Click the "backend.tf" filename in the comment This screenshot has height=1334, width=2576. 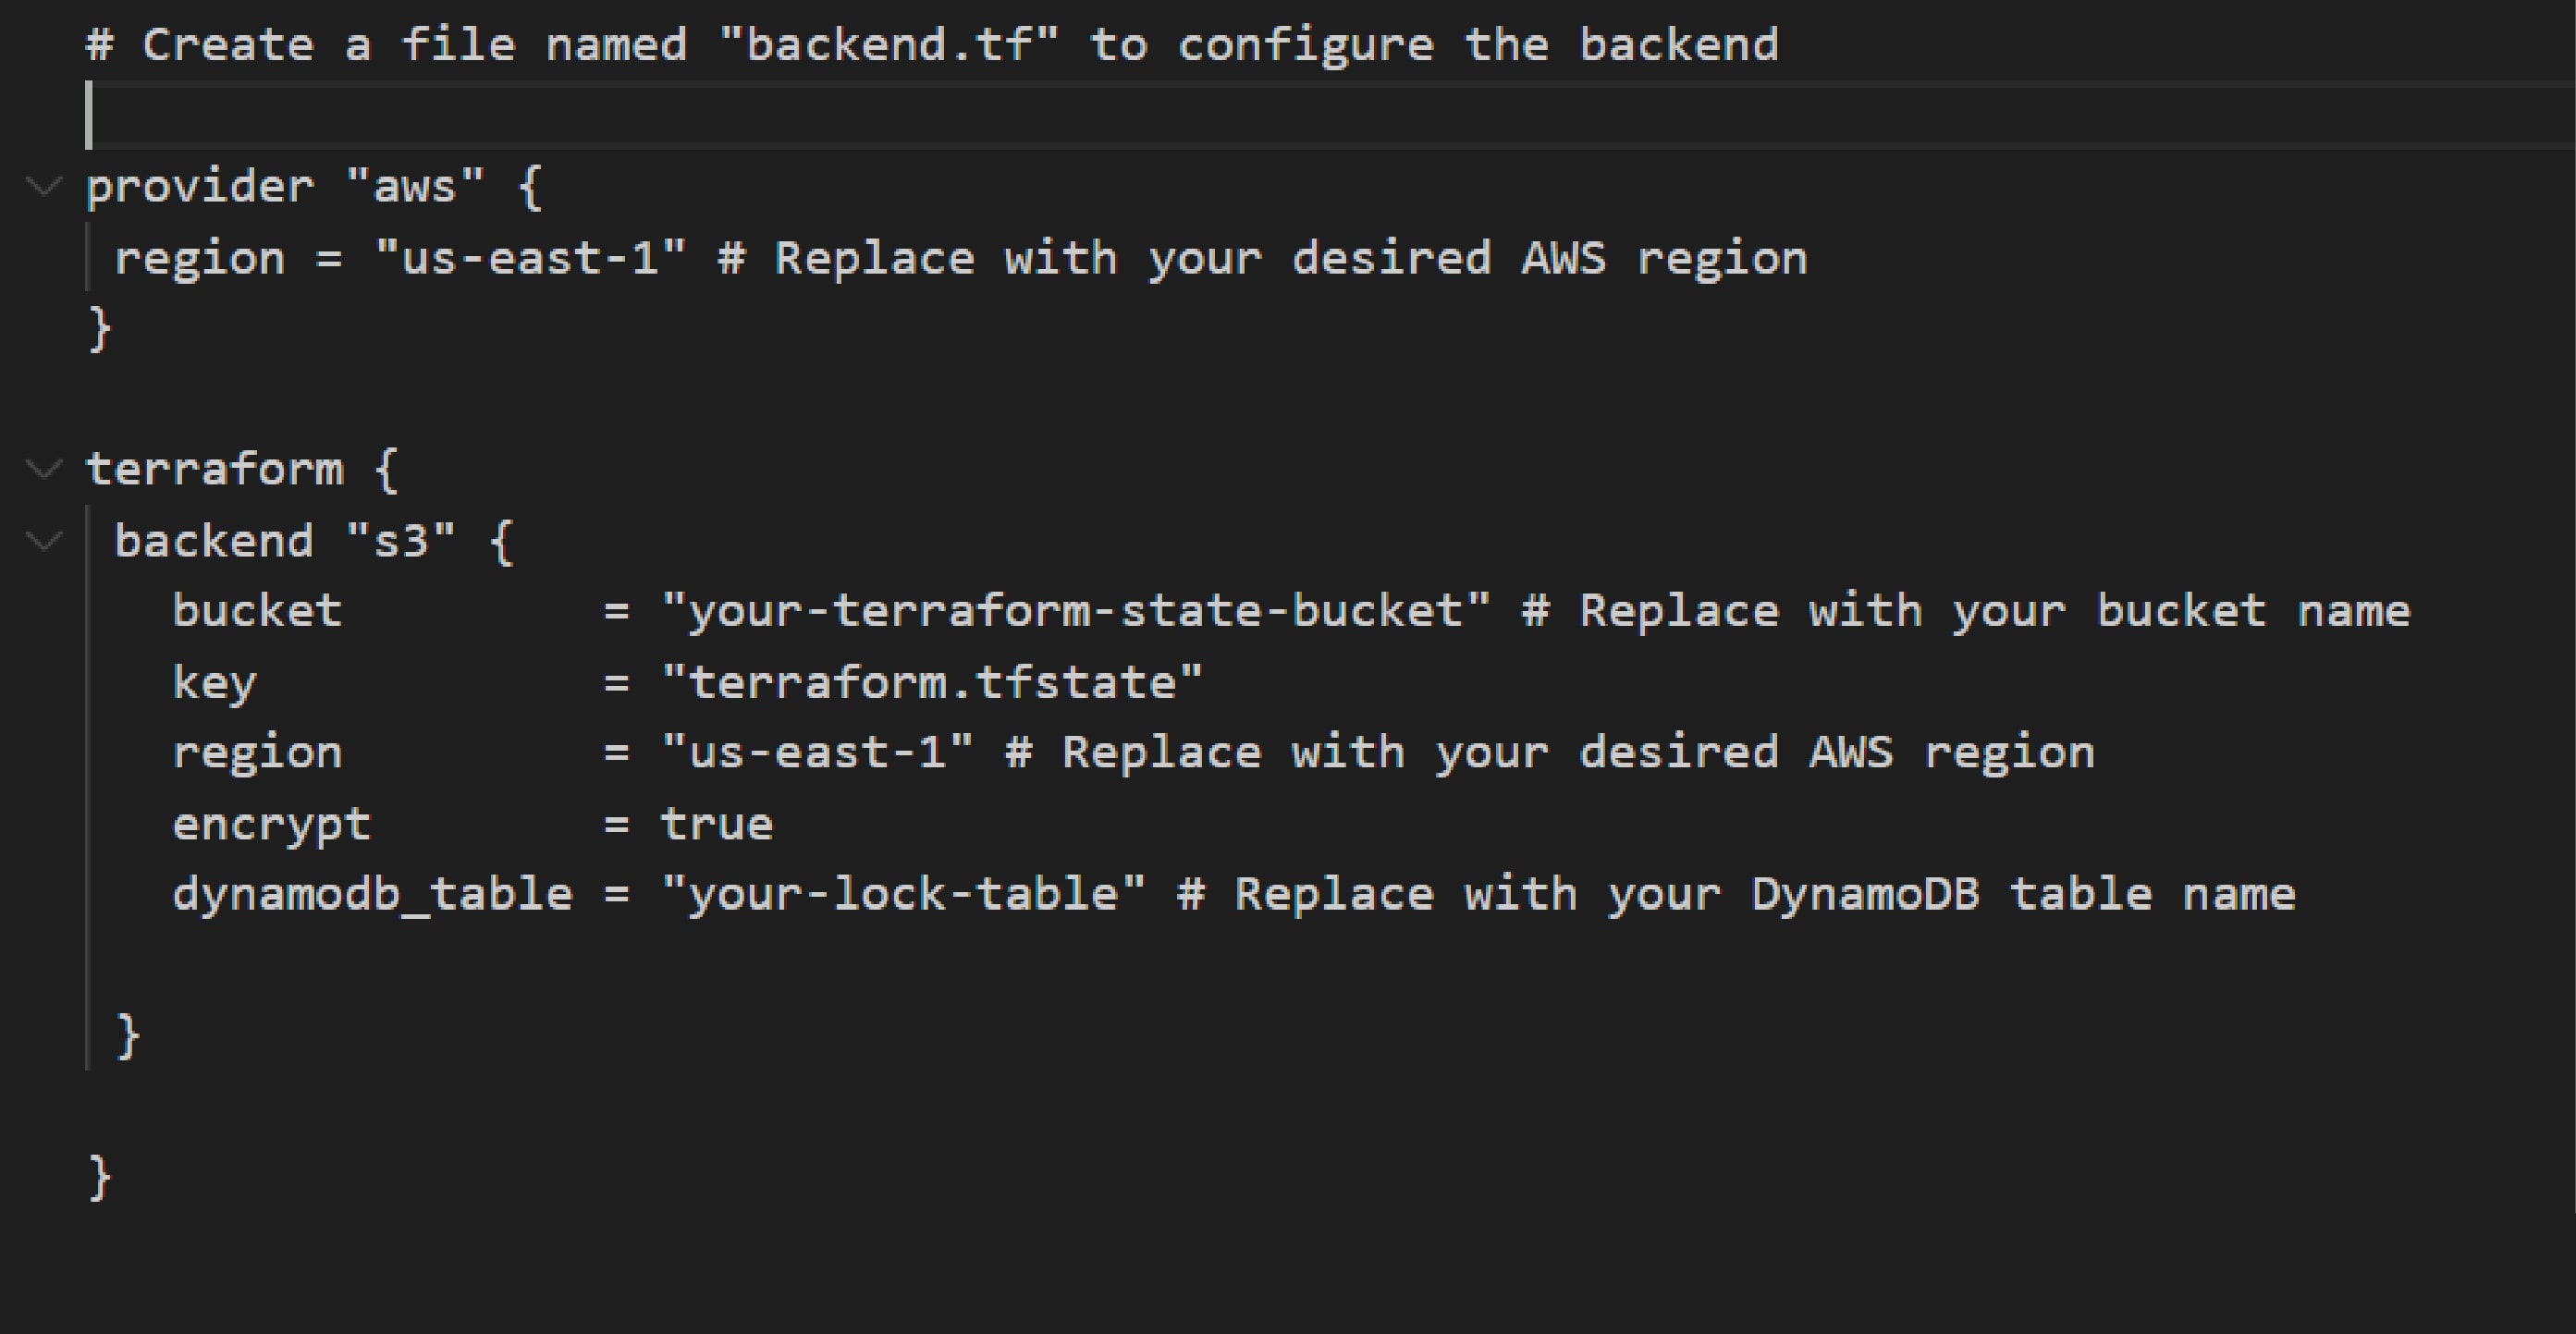pos(889,45)
